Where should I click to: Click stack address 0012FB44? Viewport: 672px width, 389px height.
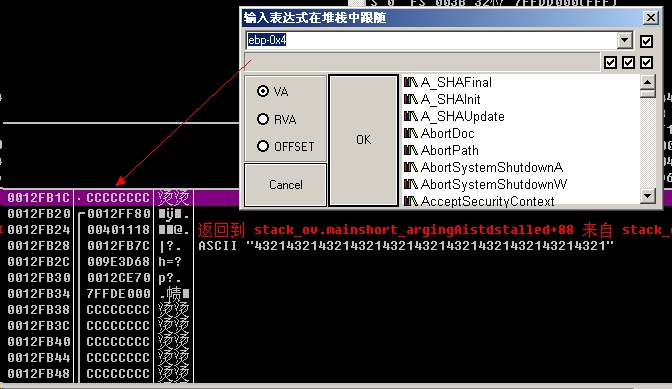(38, 358)
